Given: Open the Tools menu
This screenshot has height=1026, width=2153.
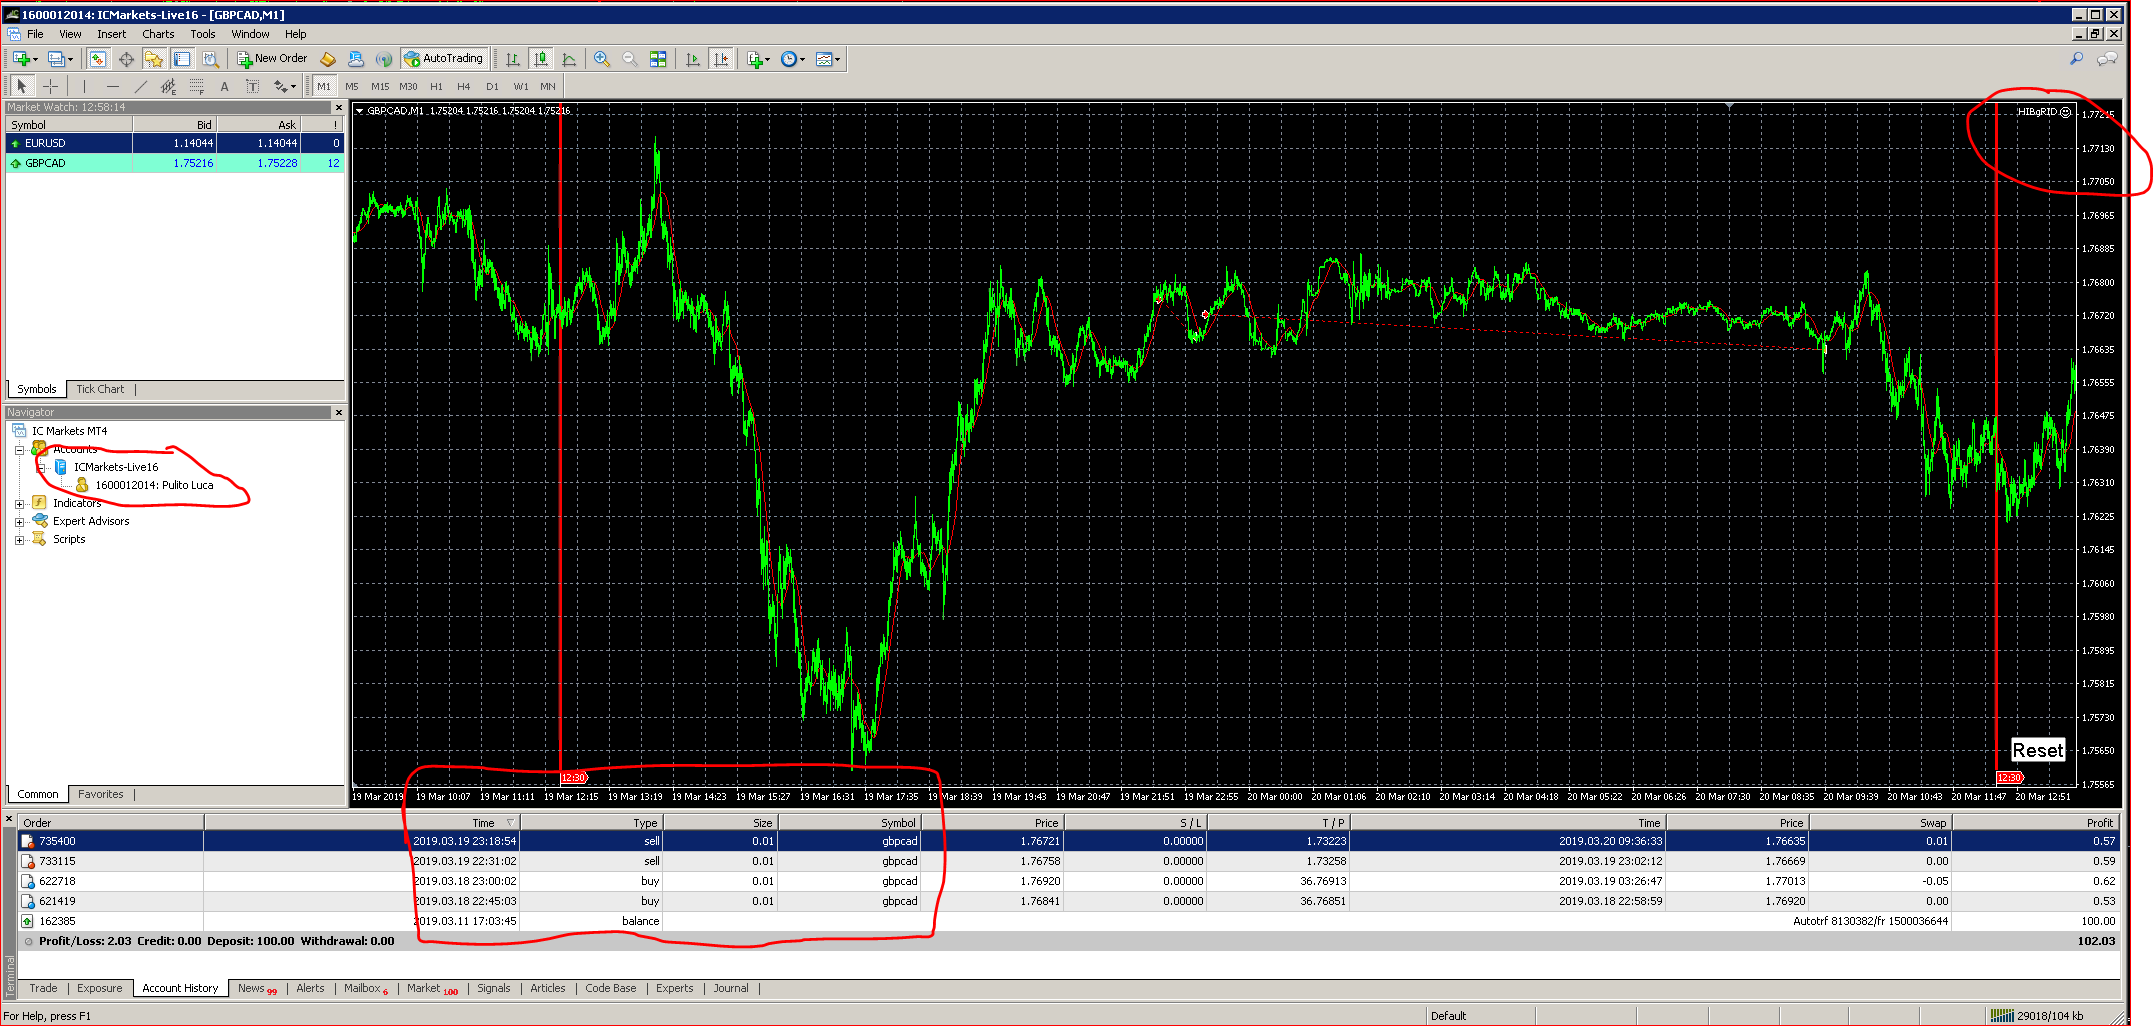Looking at the screenshot, I should click(203, 34).
